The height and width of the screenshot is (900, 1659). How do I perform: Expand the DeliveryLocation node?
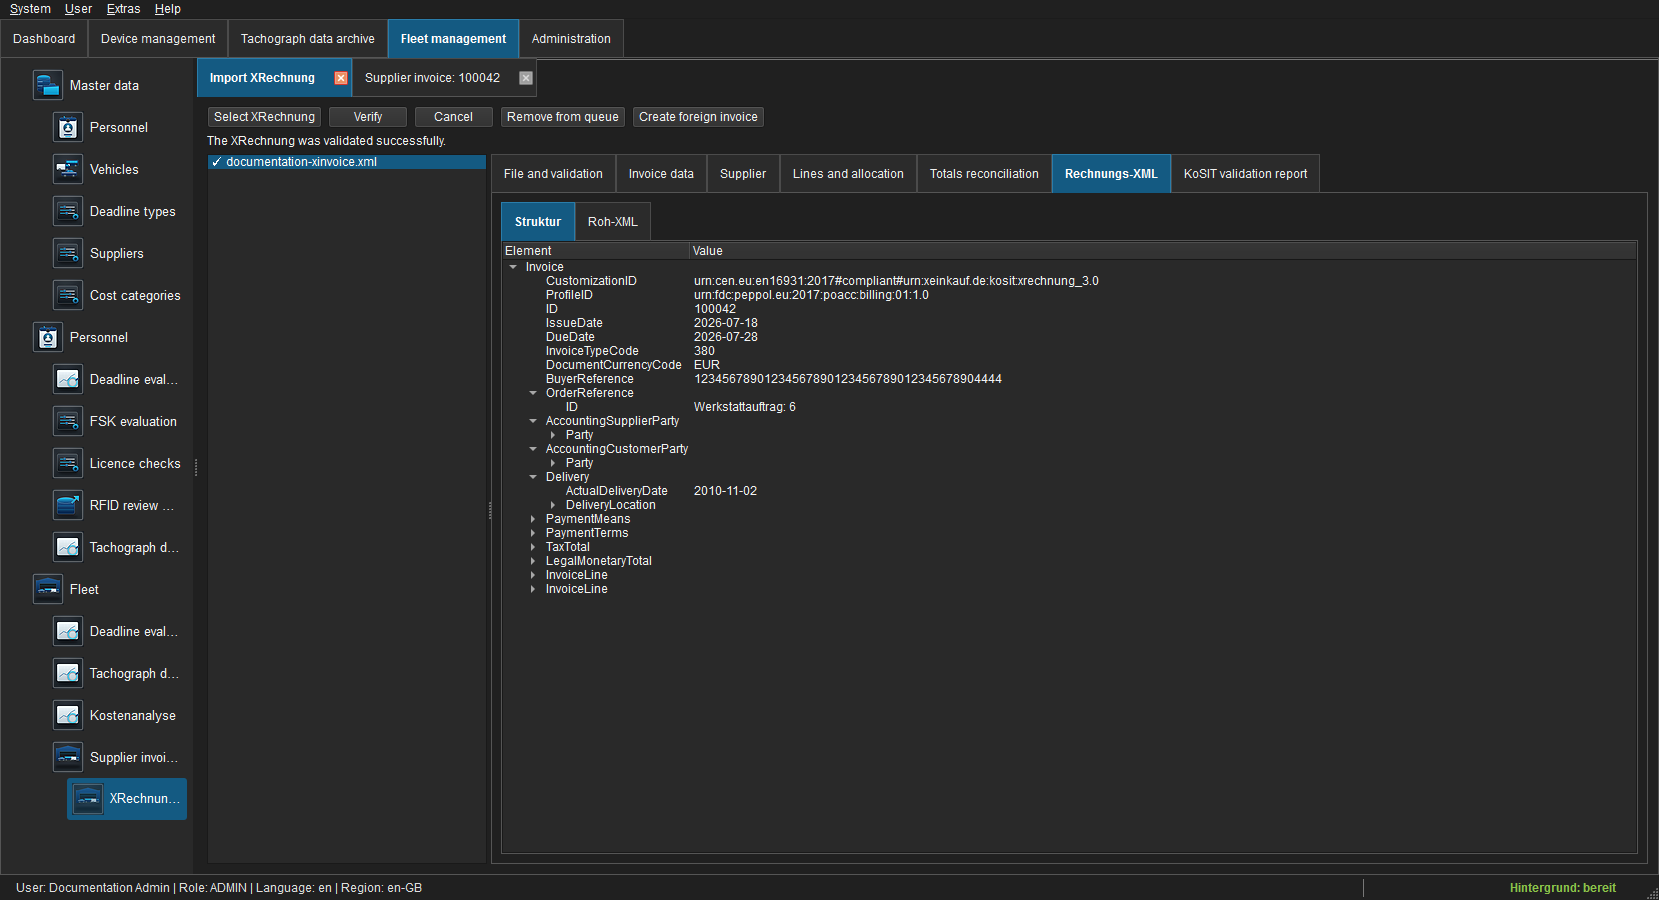pos(553,505)
